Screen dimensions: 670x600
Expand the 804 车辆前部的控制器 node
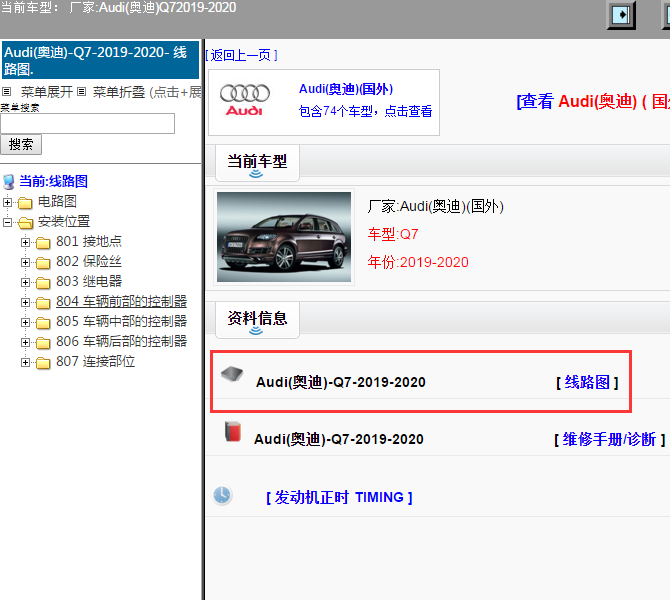[25, 303]
